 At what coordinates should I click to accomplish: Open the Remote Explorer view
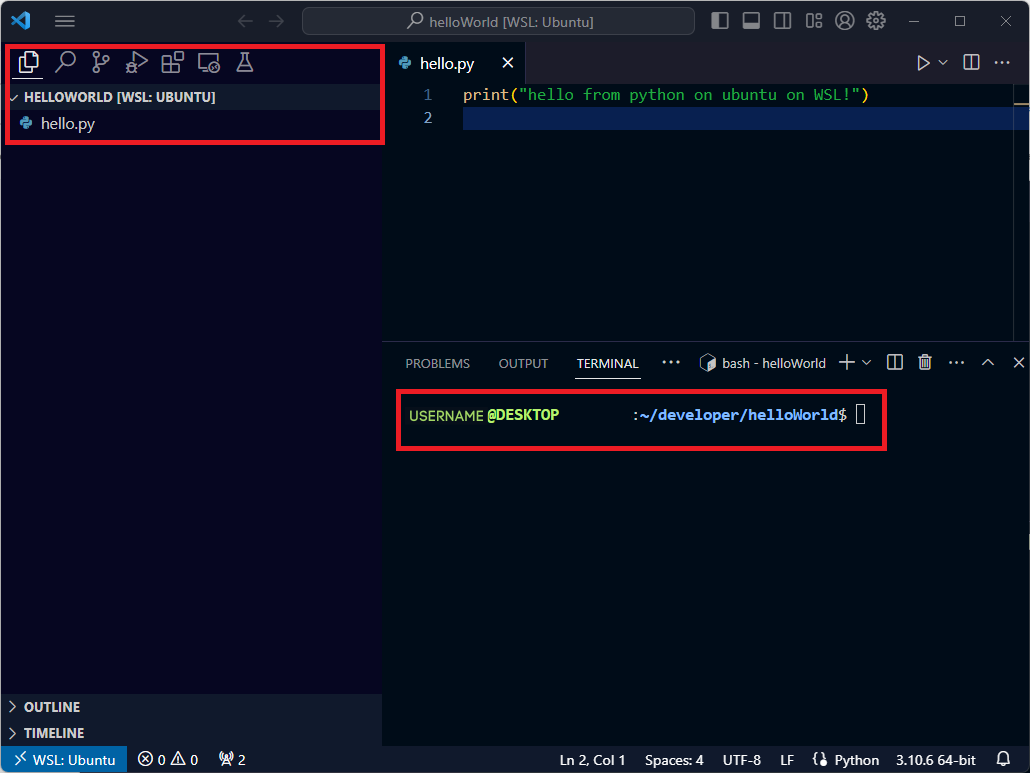[207, 63]
